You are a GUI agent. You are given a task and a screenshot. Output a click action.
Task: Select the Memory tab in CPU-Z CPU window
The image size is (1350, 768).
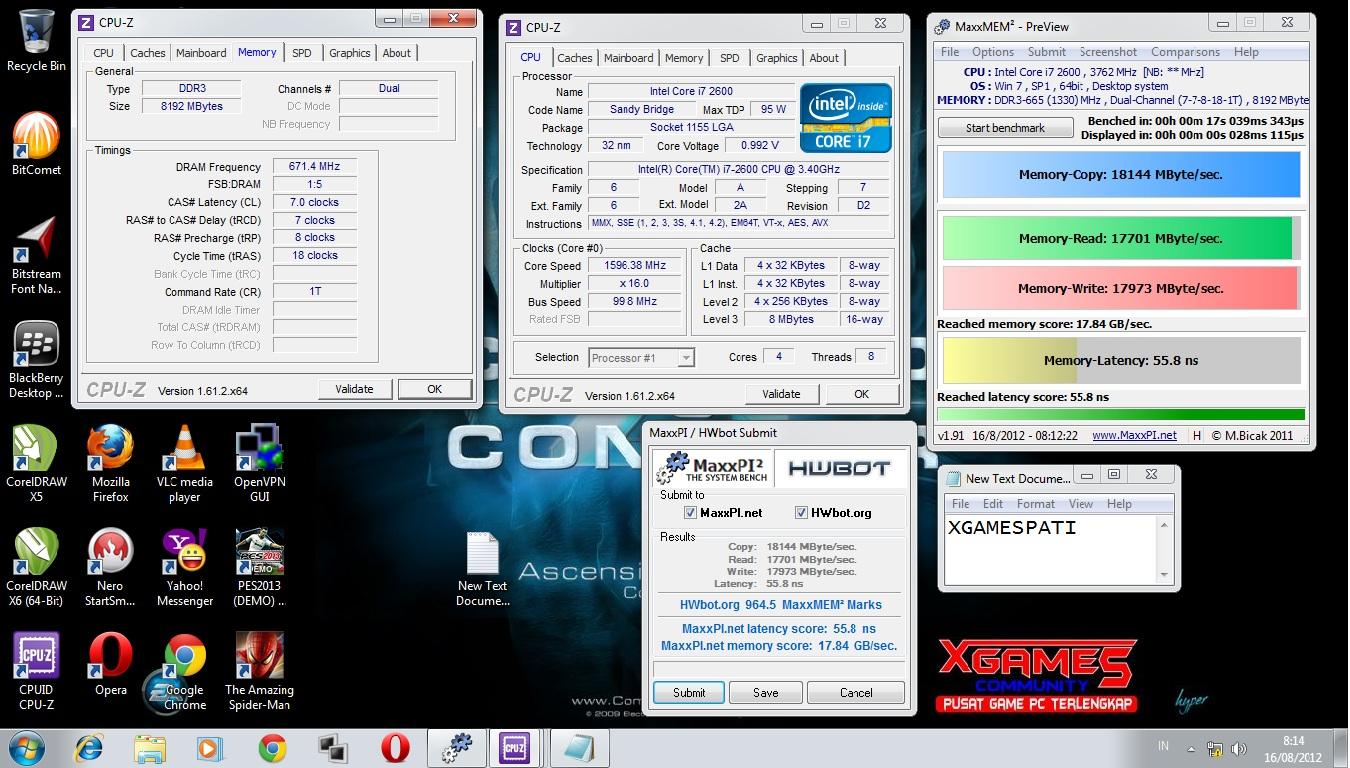pos(684,58)
